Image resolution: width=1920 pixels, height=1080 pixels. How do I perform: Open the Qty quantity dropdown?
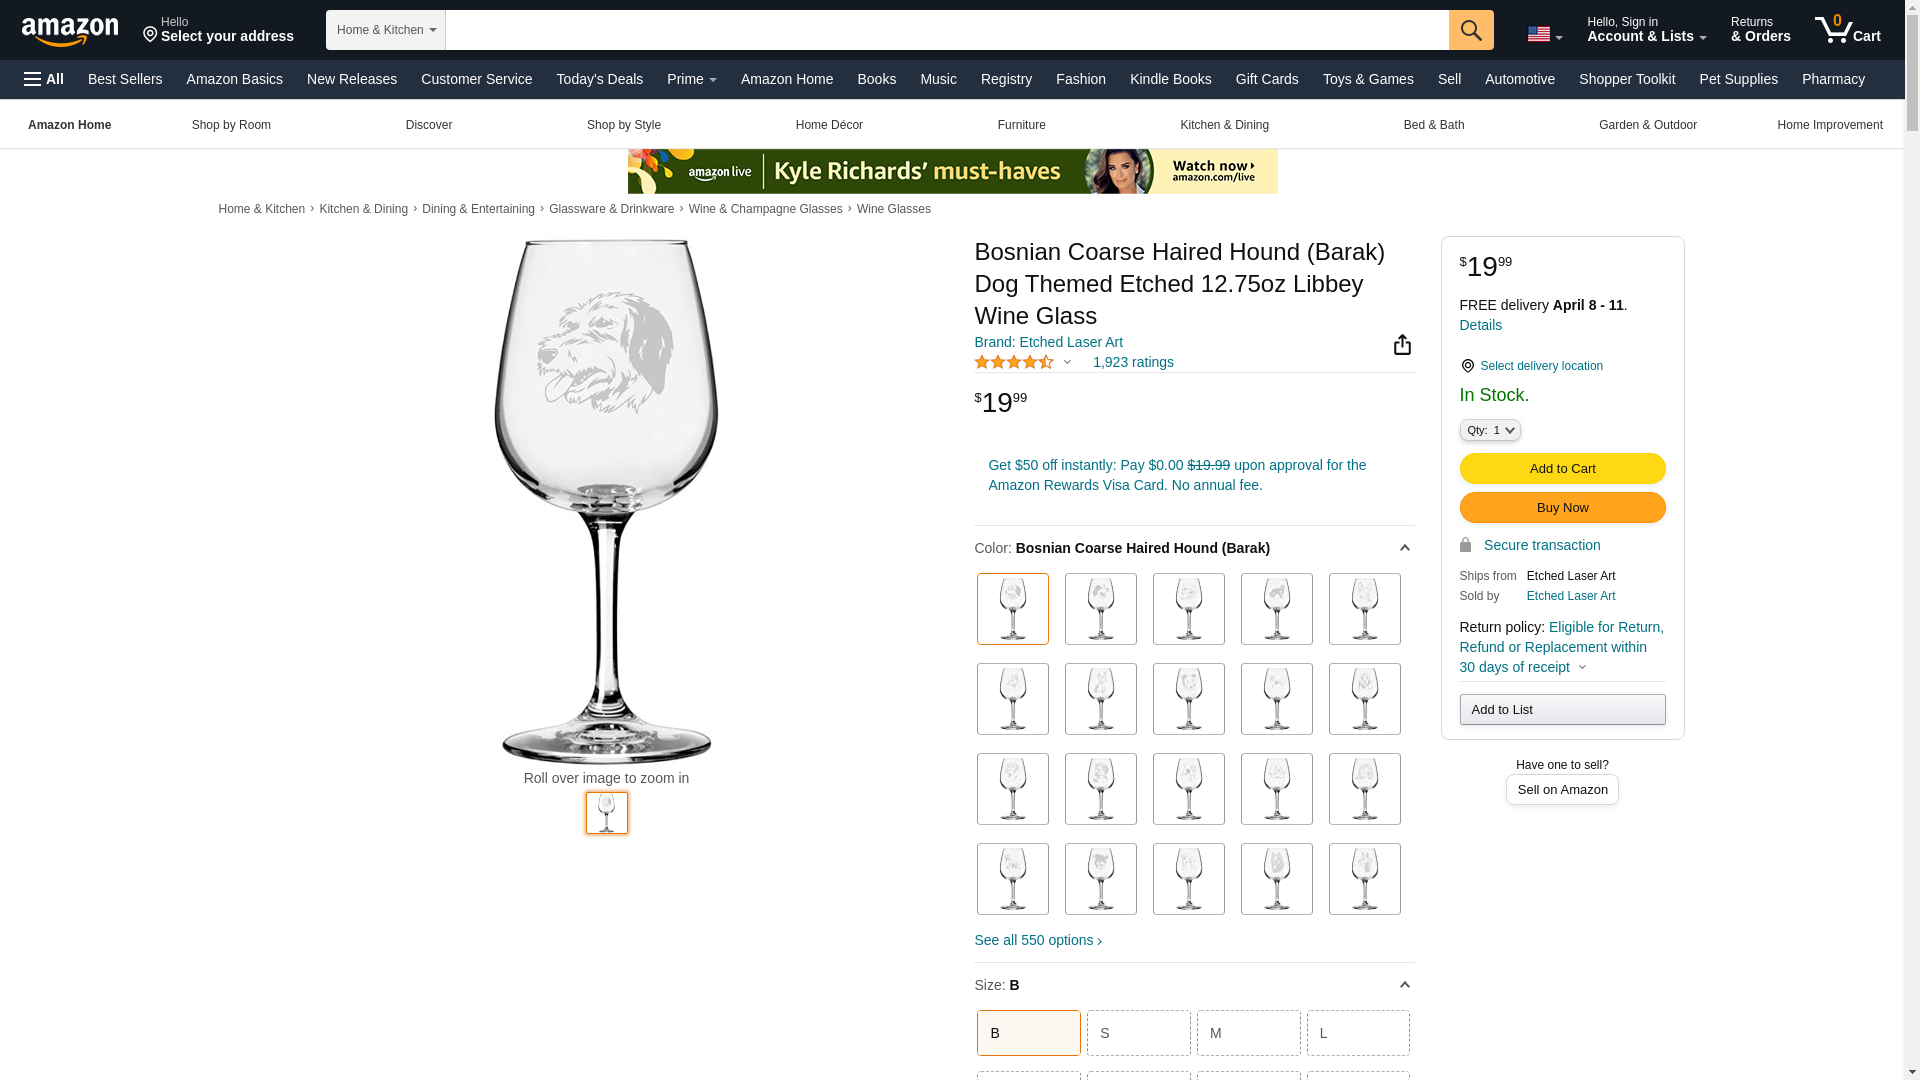pos(1490,430)
